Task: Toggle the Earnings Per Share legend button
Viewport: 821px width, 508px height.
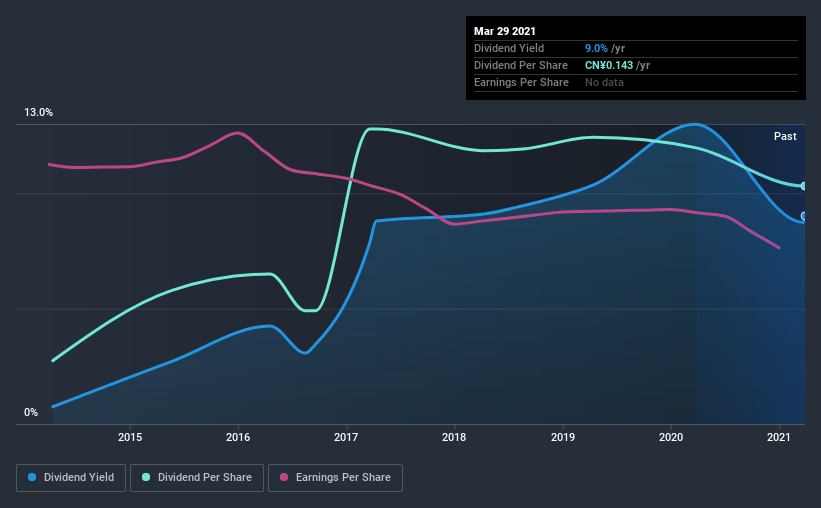Action: click(x=336, y=478)
